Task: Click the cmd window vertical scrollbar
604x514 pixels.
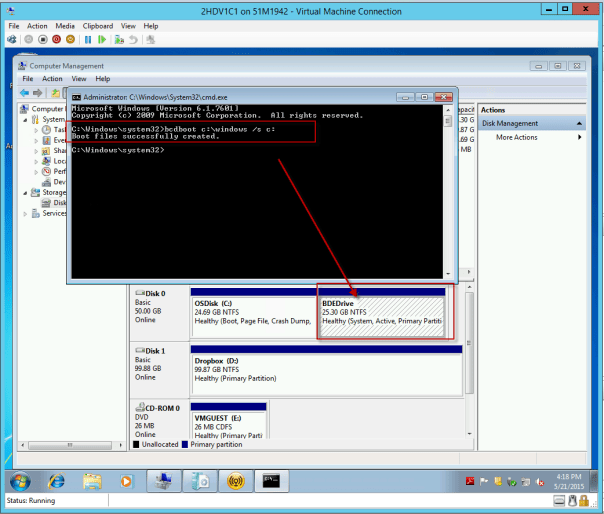Action: (448, 191)
